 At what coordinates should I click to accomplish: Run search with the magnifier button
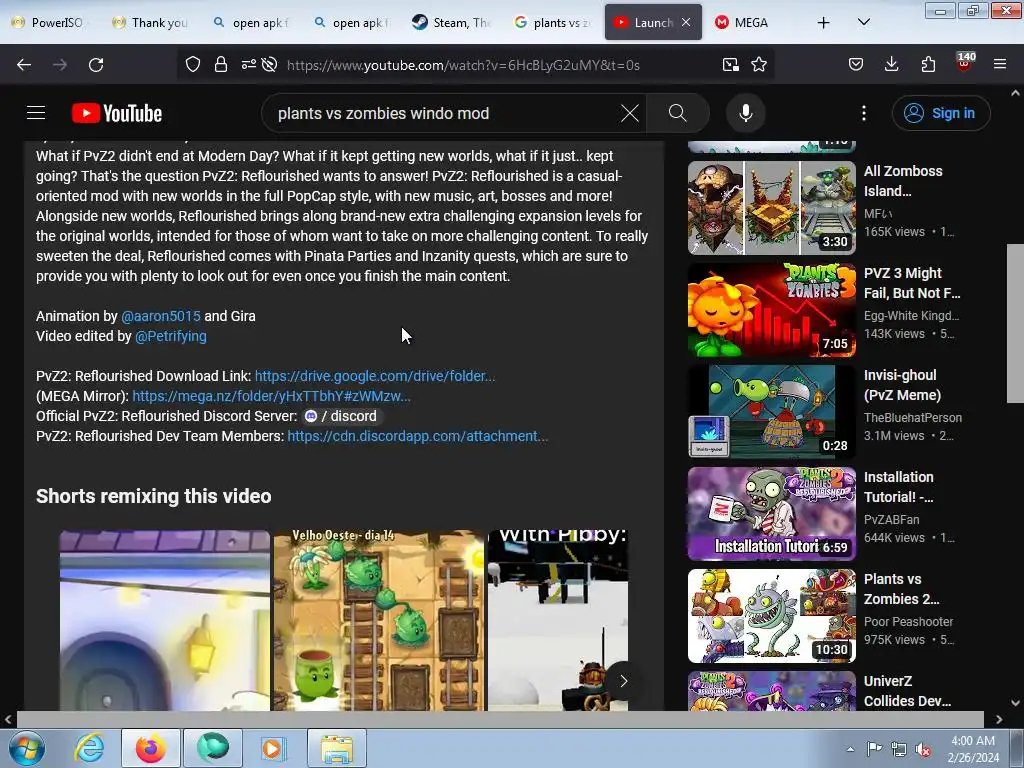coord(678,113)
